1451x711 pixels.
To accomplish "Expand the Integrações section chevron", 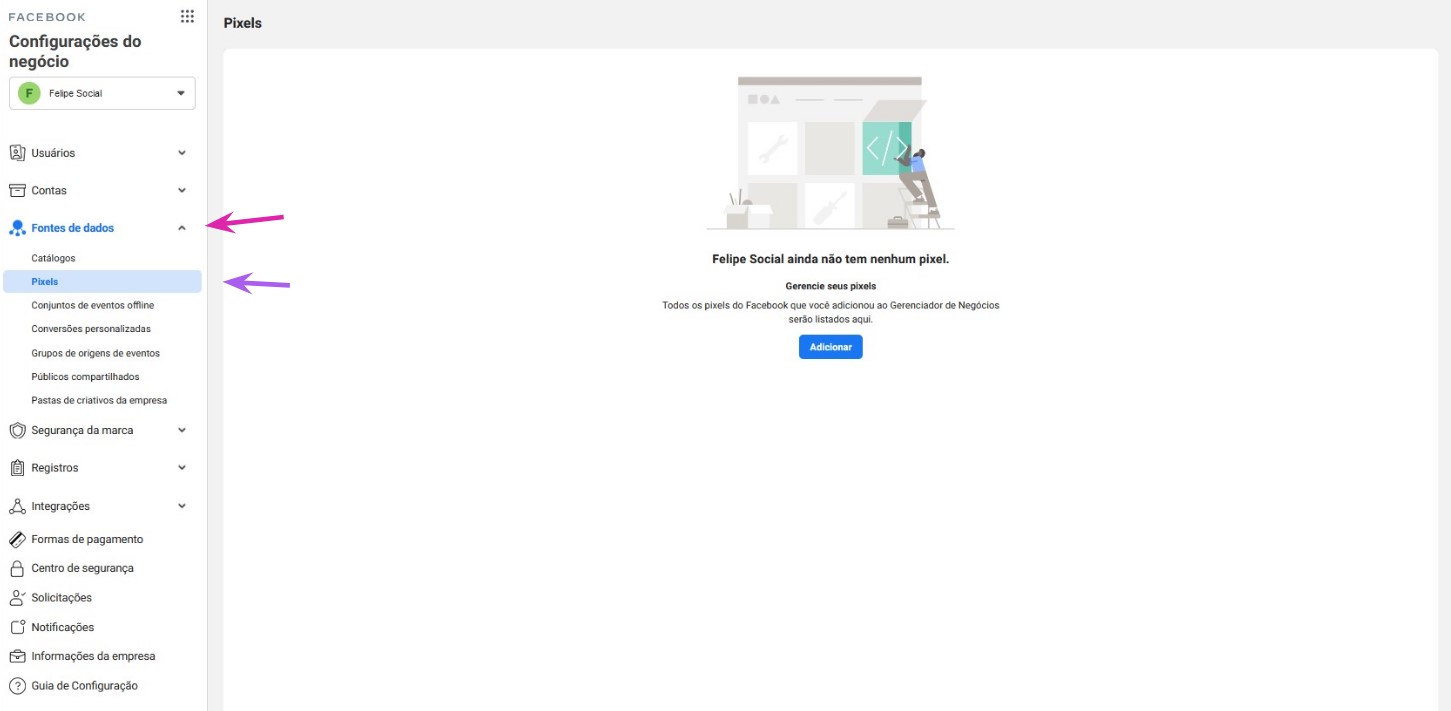I will [x=182, y=506].
